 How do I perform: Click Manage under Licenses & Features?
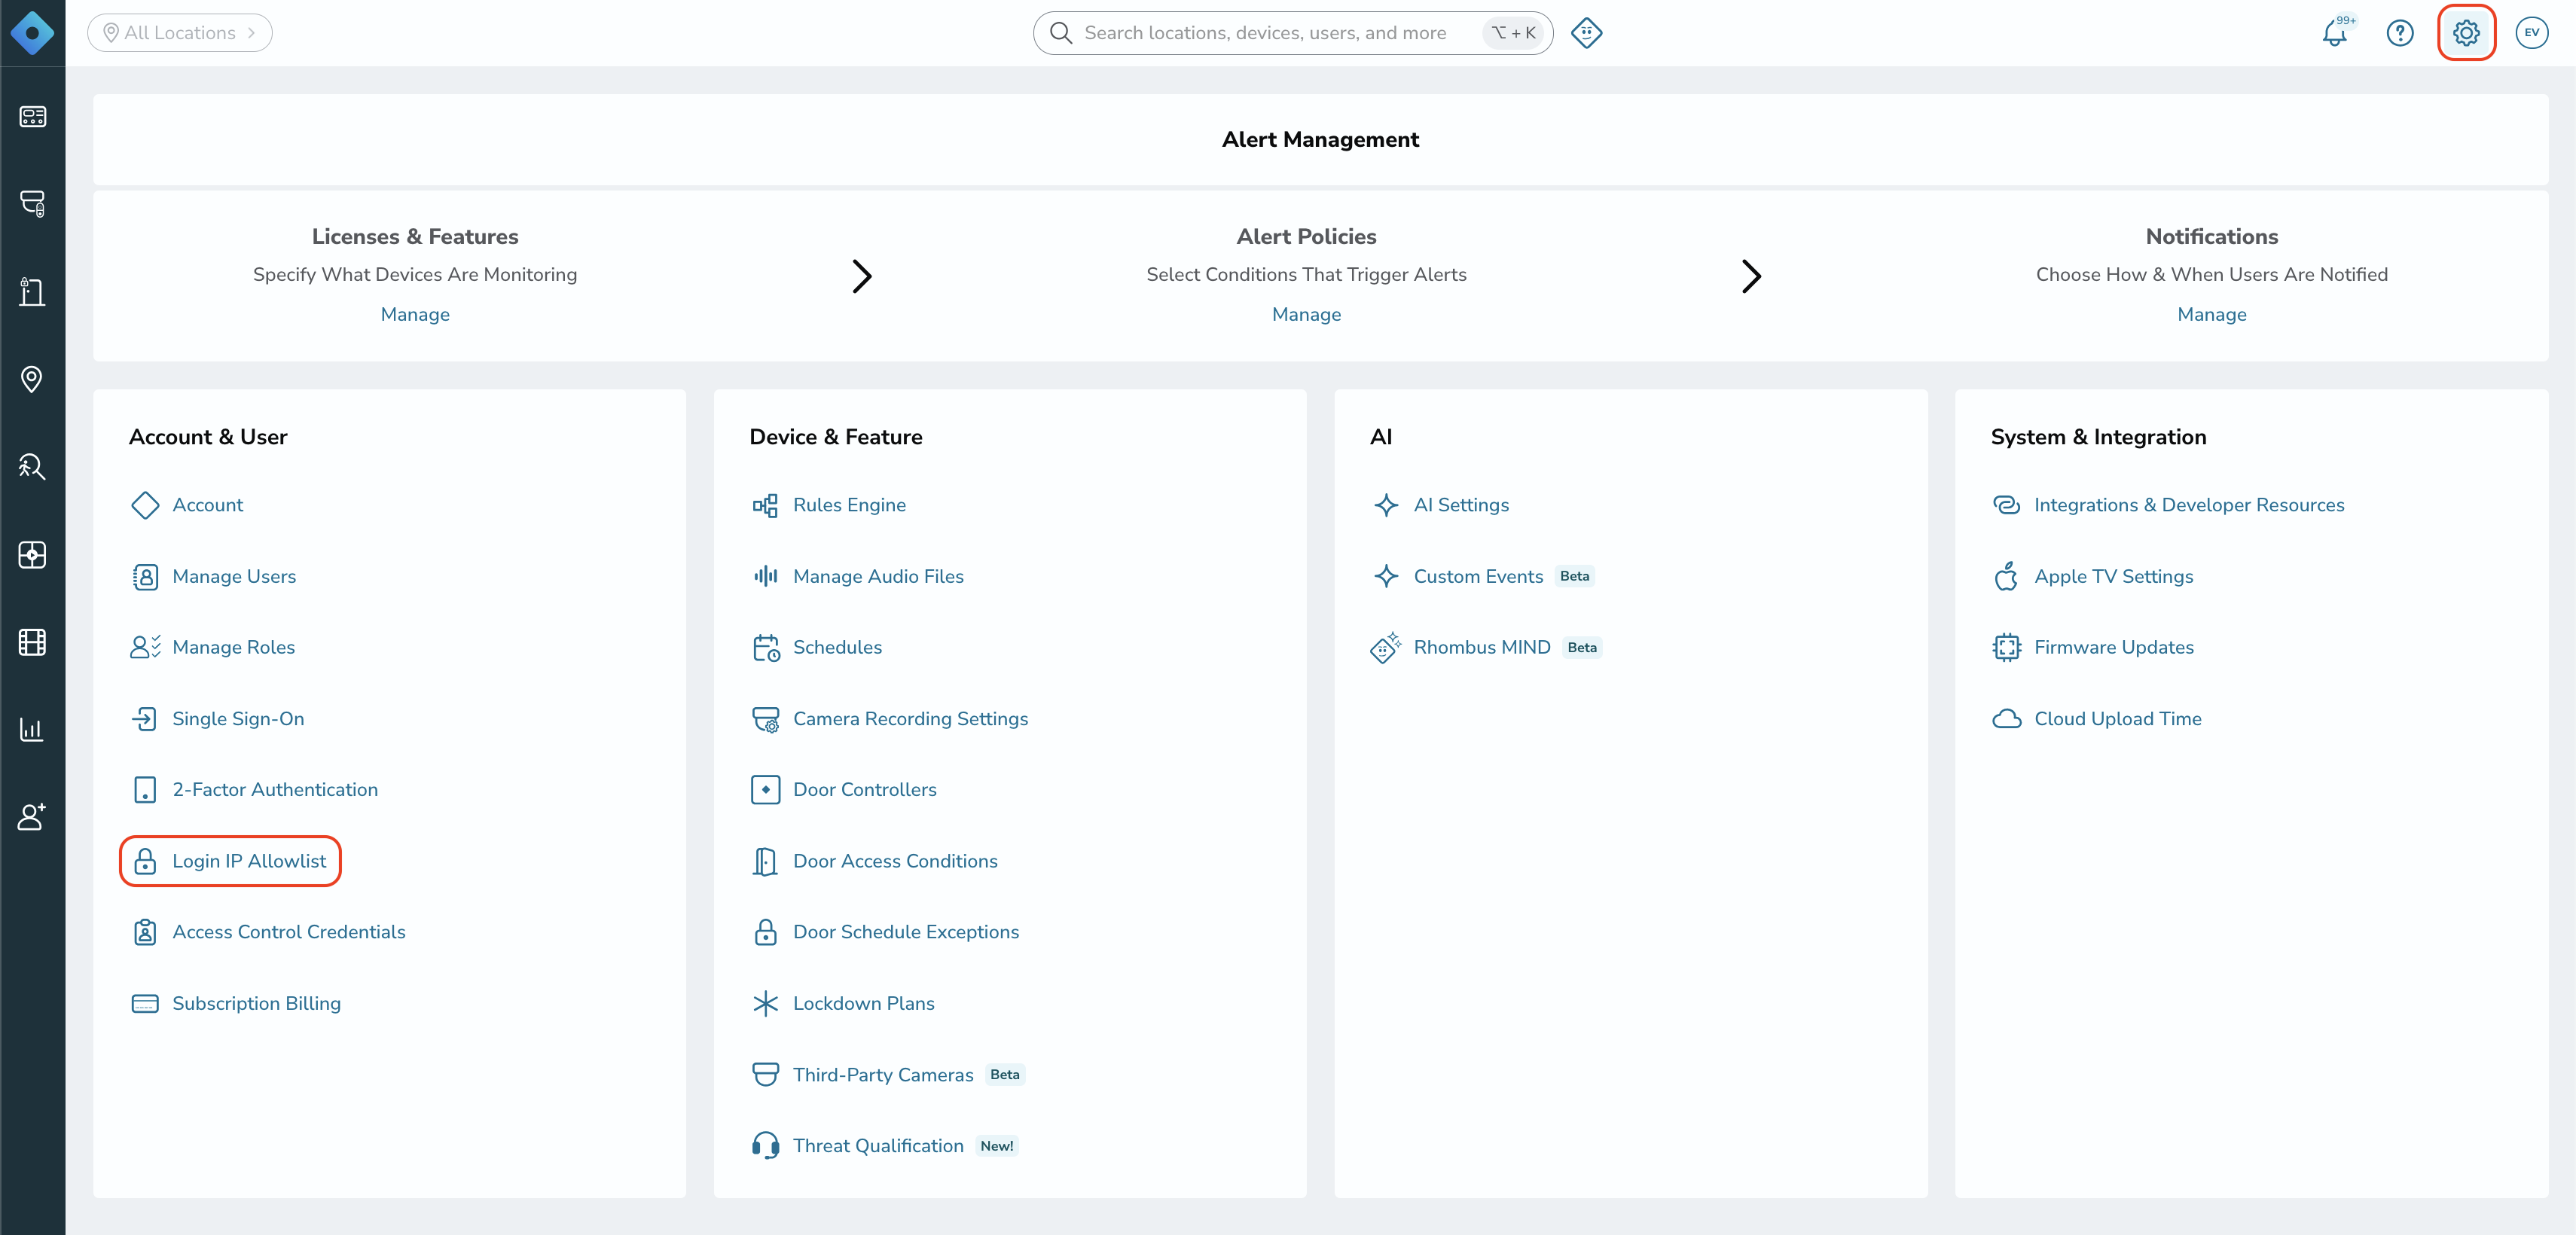pos(415,314)
